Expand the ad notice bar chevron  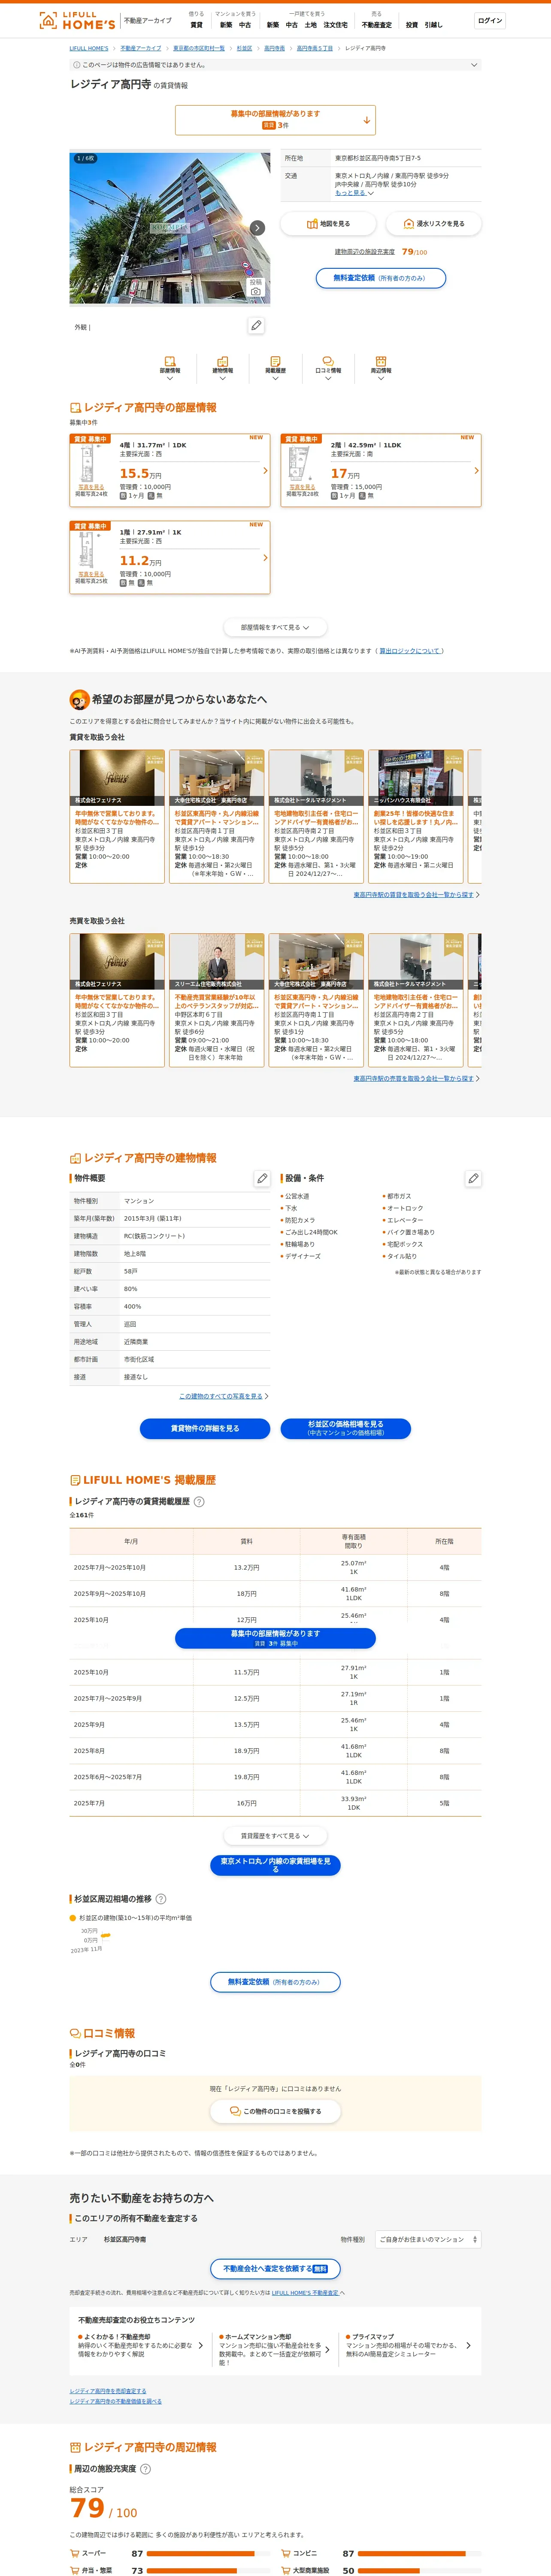point(474,65)
